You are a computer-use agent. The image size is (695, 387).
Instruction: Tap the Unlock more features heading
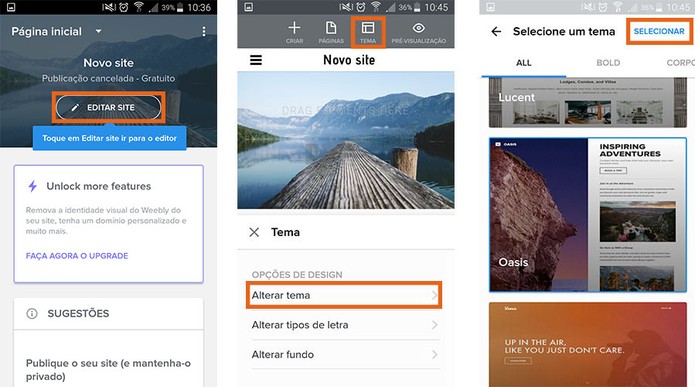coord(99,186)
